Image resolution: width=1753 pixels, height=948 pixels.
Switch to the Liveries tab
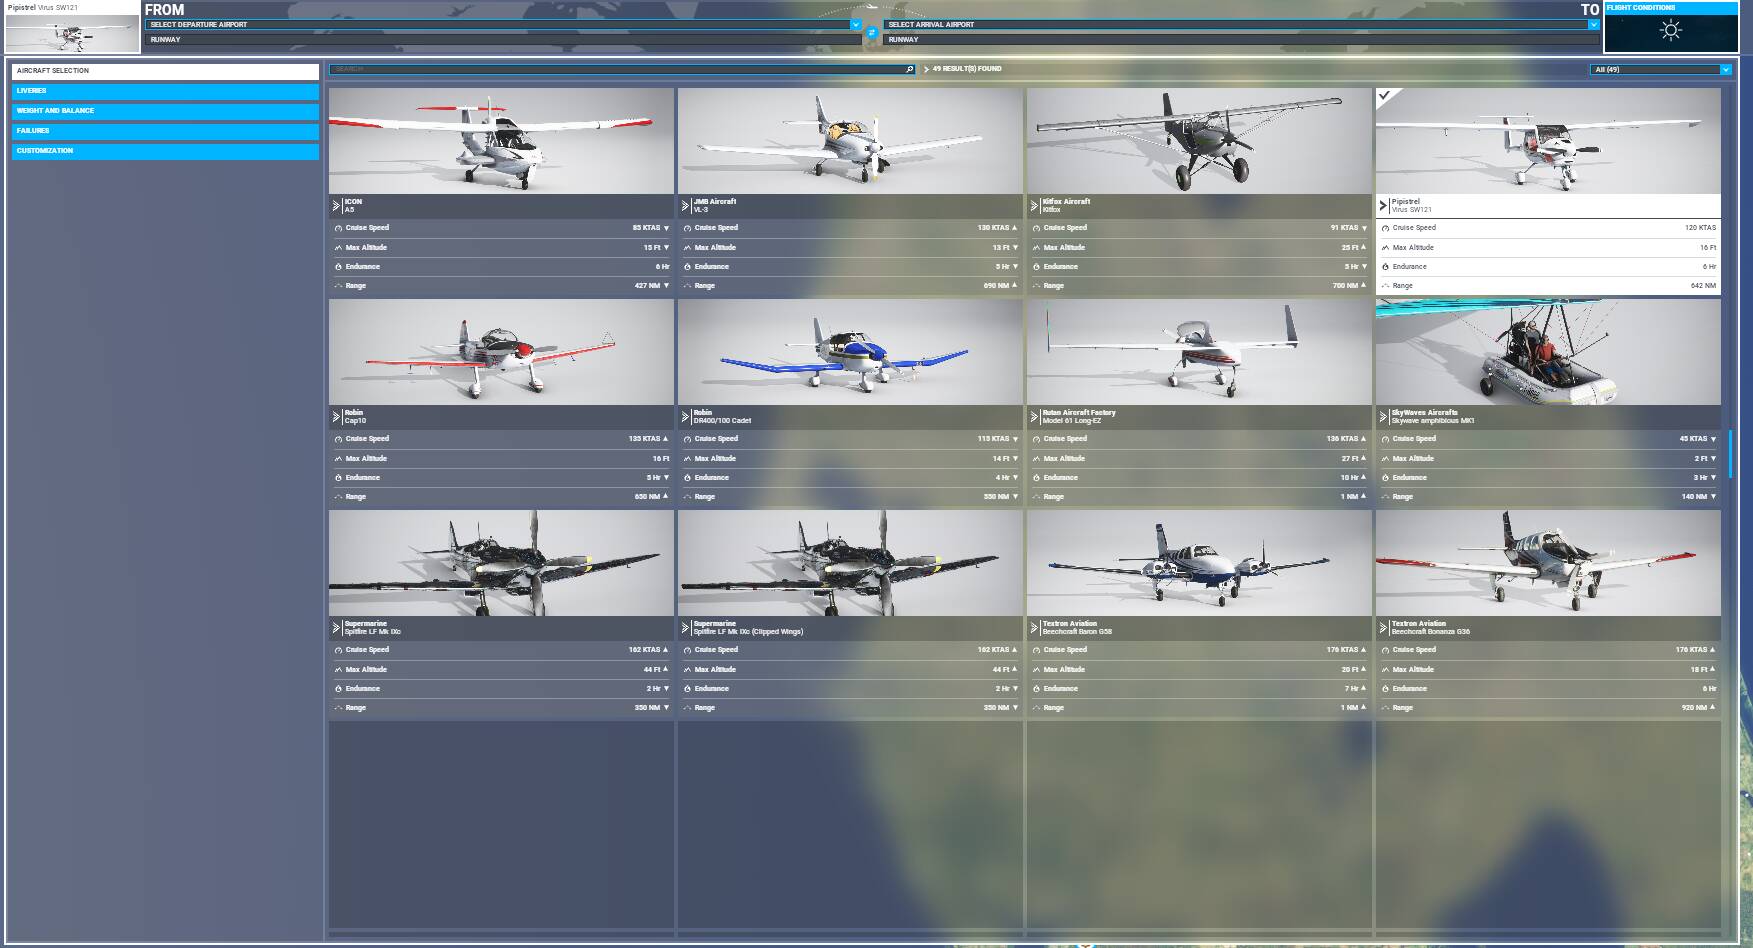(x=165, y=91)
